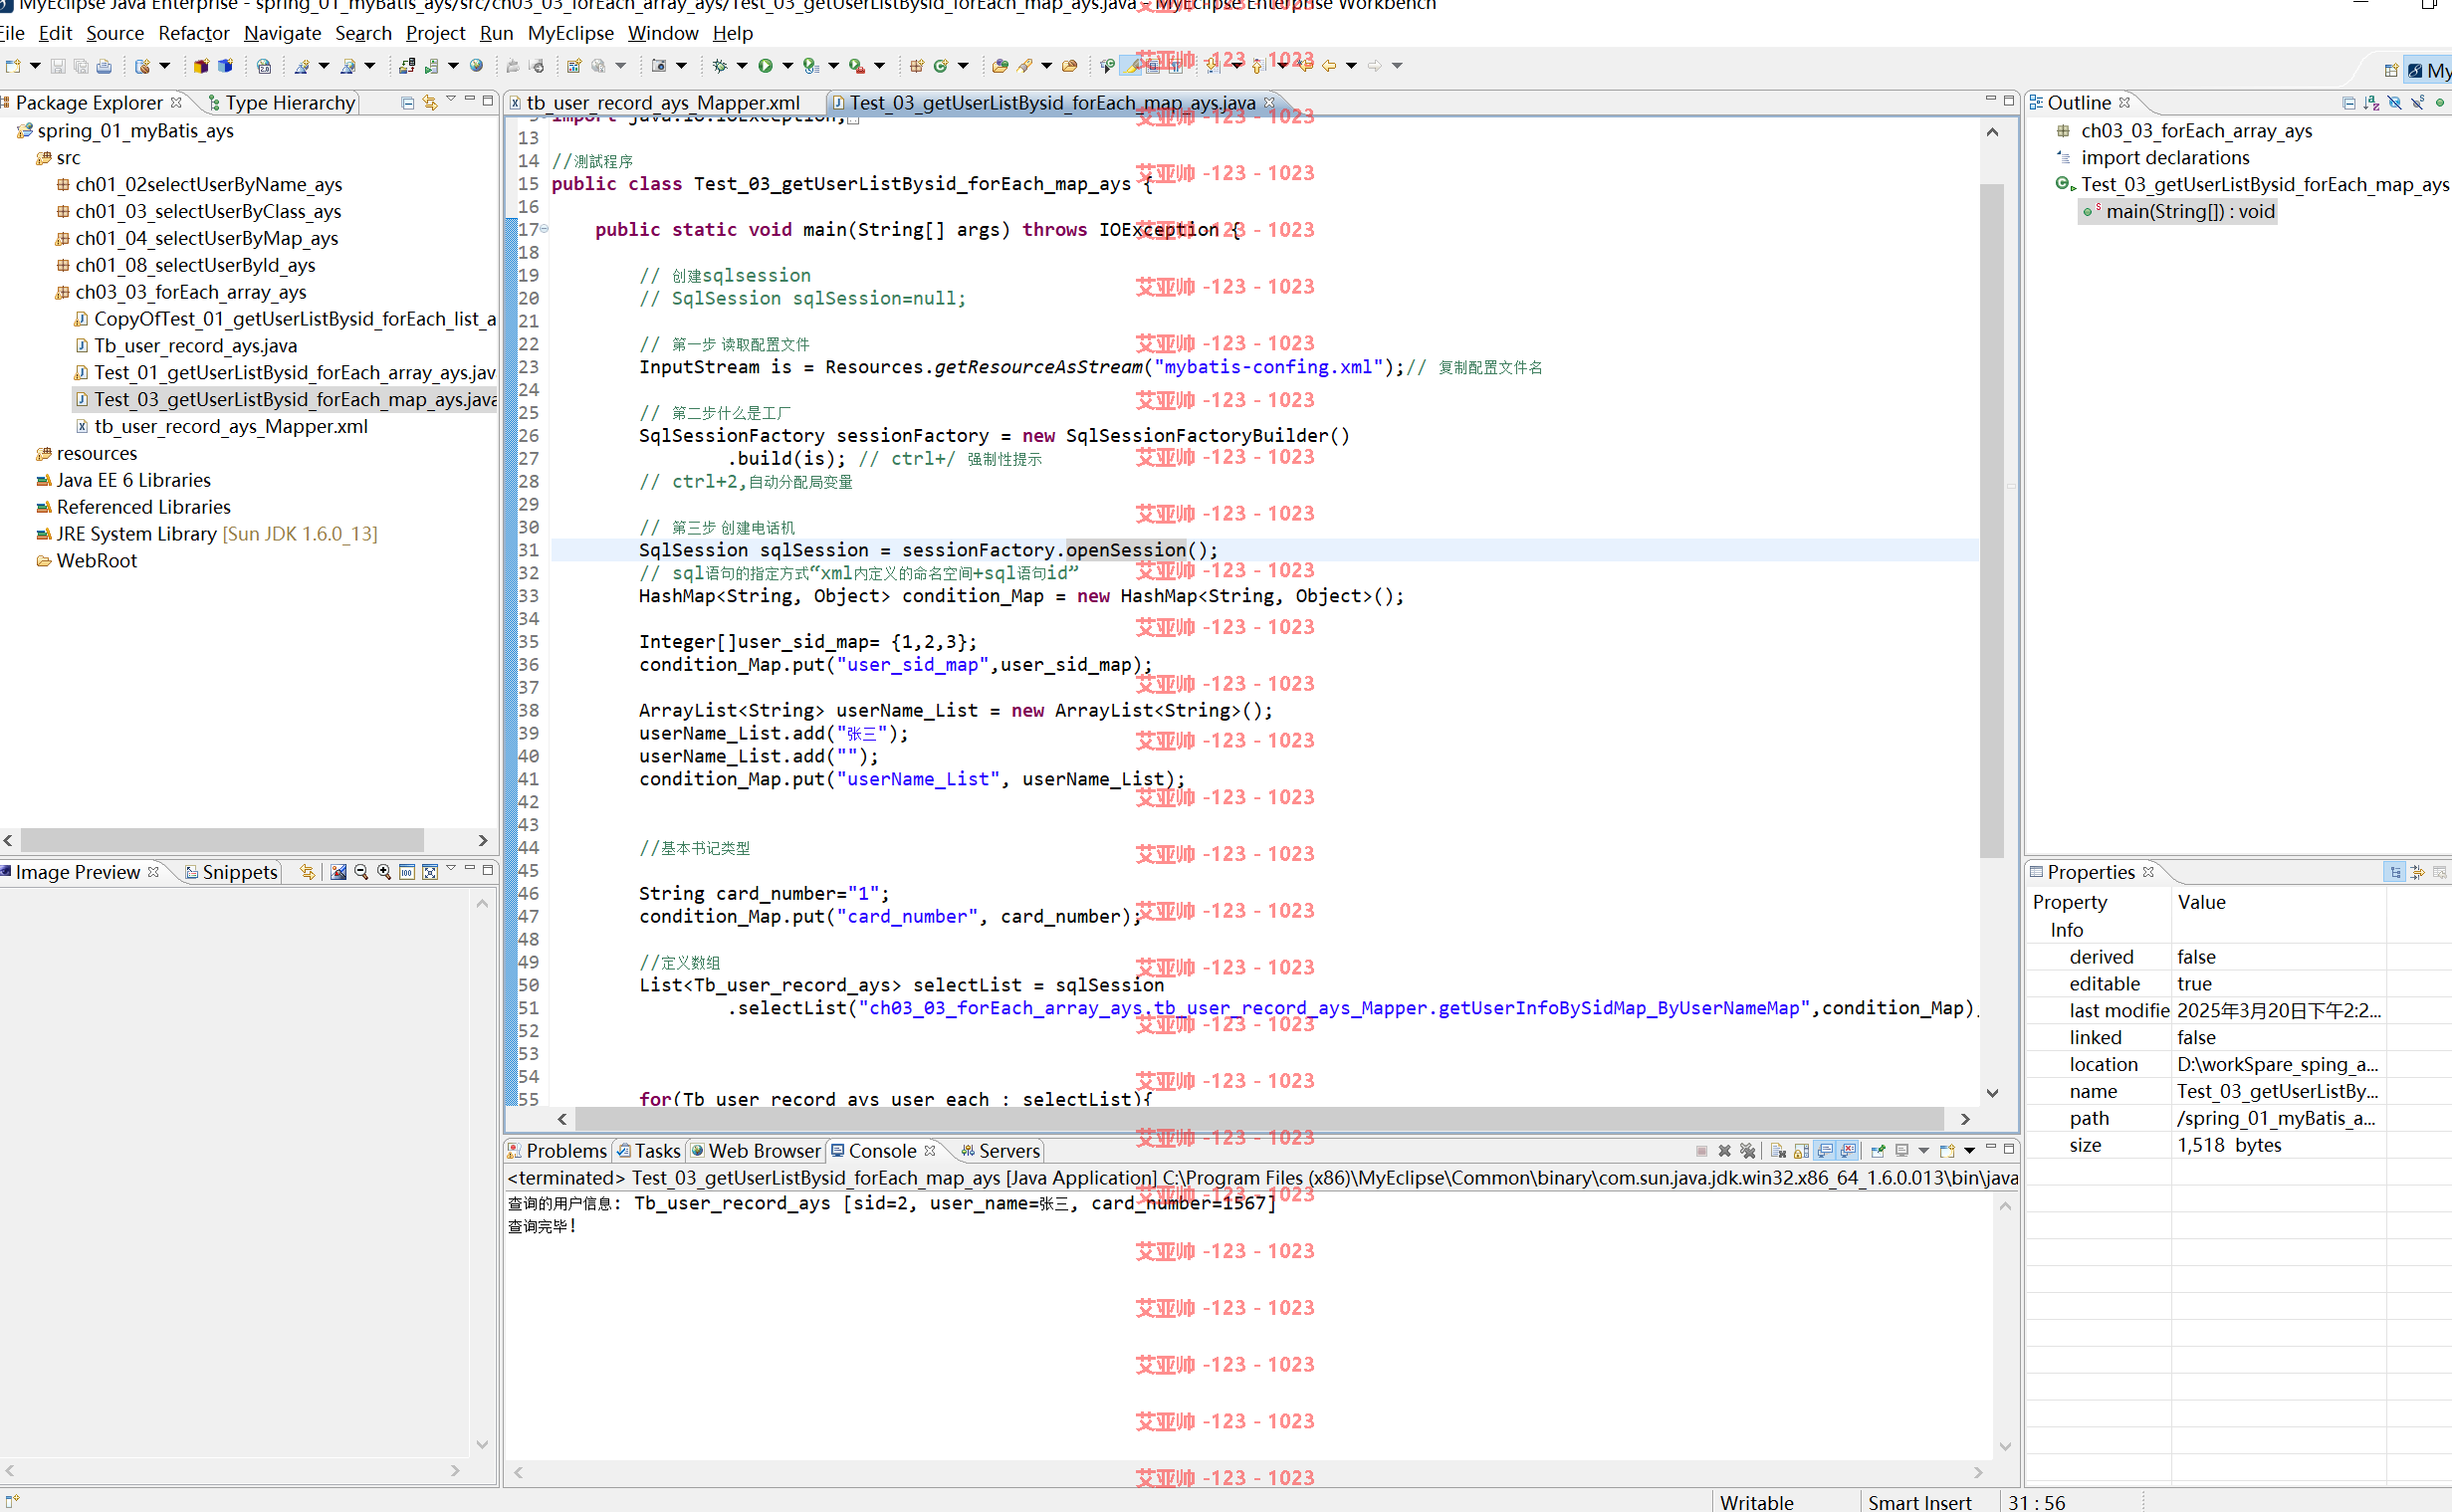Image resolution: width=2452 pixels, height=1512 pixels.
Task: Toggle Link with Editor in Image Preview panel
Action: [x=307, y=872]
